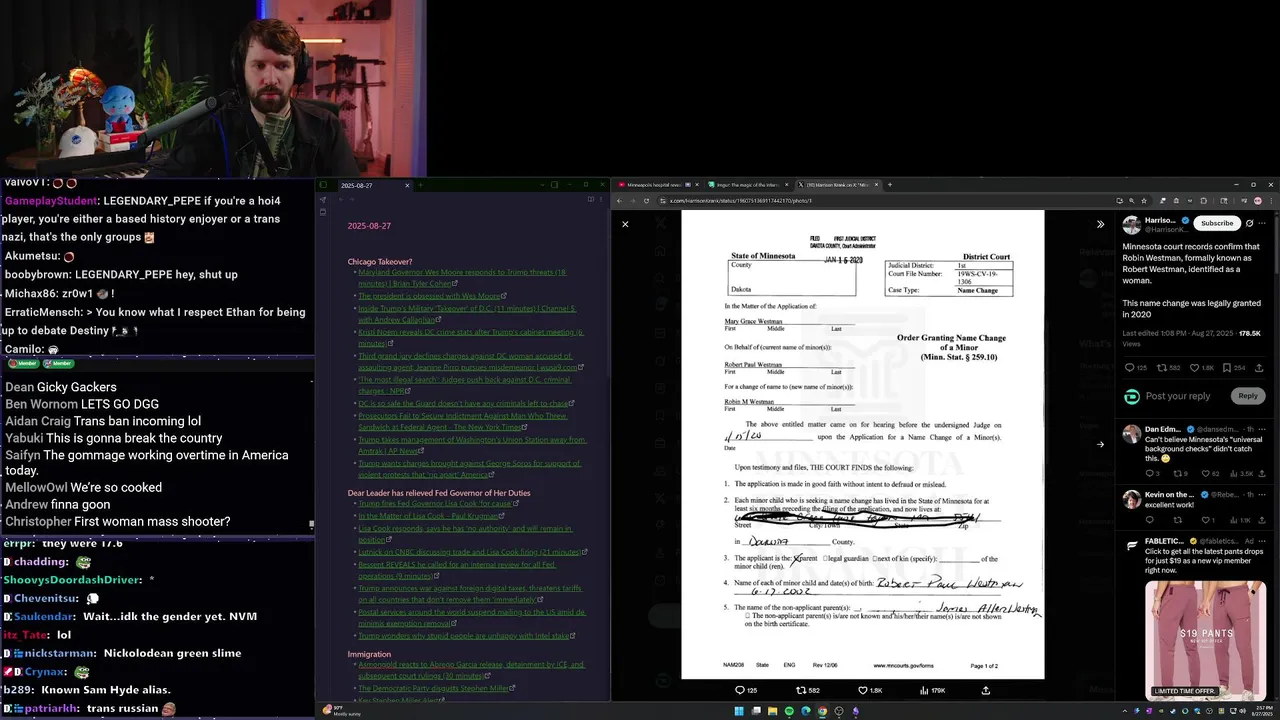The image size is (1280, 720).
Task: Open Dan Edm... reply's more options
Action: click(1262, 429)
